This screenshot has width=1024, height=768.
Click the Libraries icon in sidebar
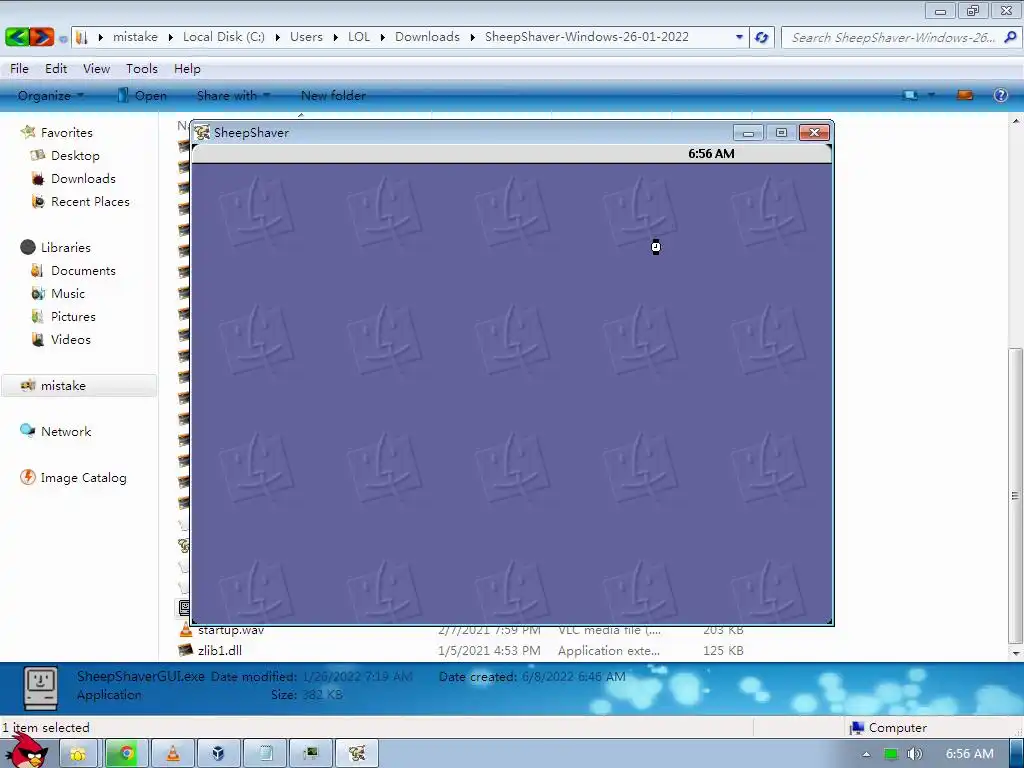click(28, 247)
